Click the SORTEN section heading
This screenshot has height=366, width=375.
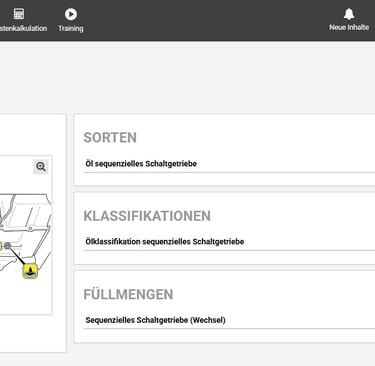pos(110,138)
